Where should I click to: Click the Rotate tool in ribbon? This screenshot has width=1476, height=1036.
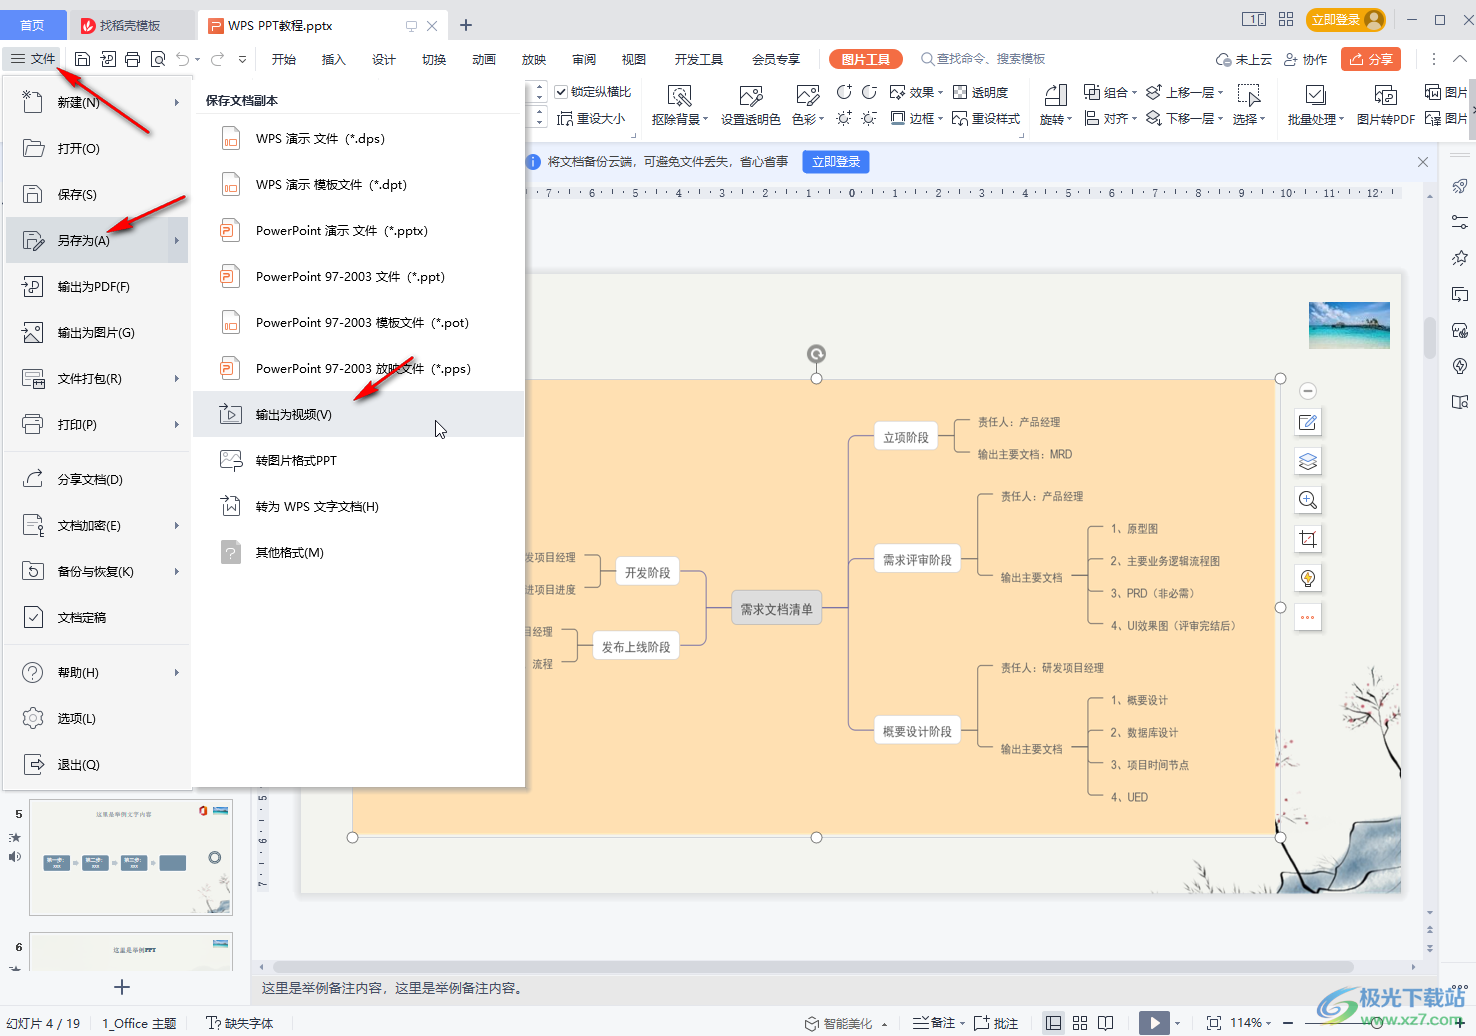pos(1055,104)
